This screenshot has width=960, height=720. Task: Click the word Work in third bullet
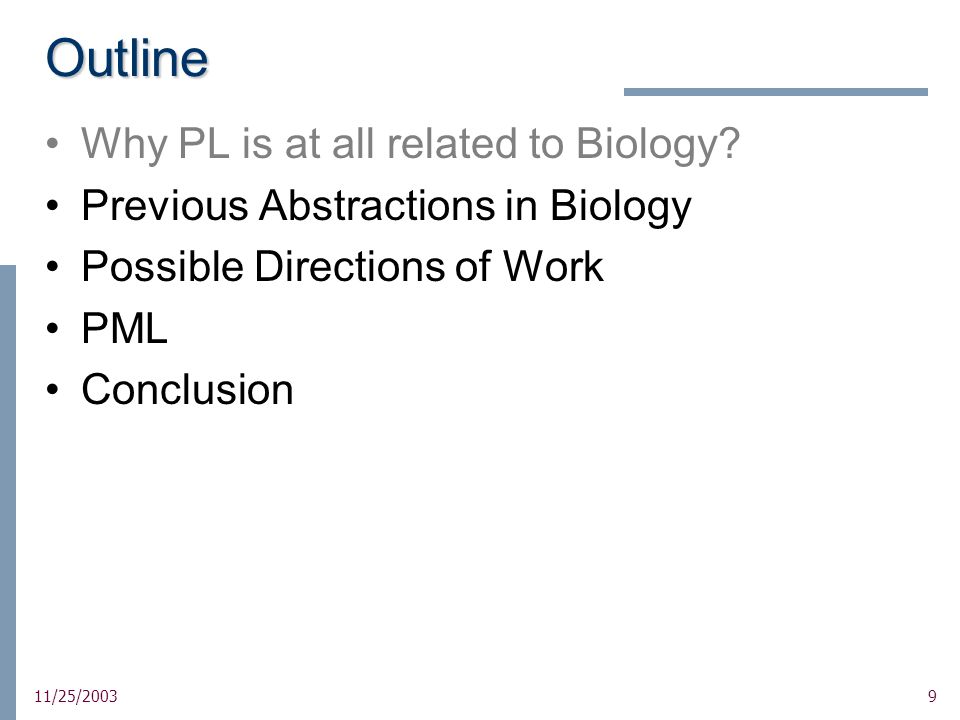[553, 266]
